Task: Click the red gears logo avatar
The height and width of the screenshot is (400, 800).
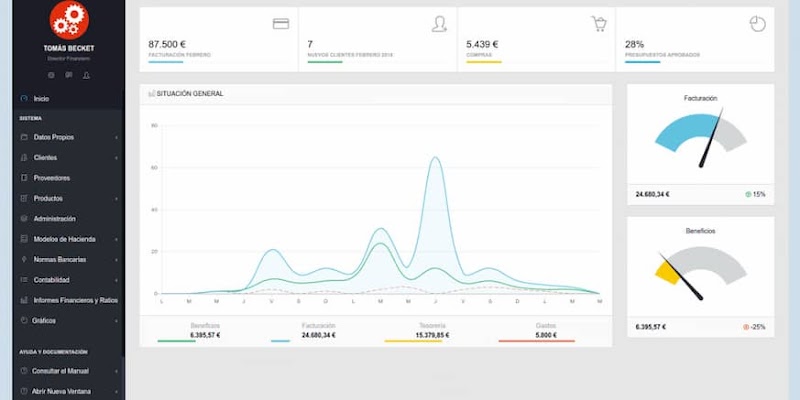Action: (x=69, y=19)
